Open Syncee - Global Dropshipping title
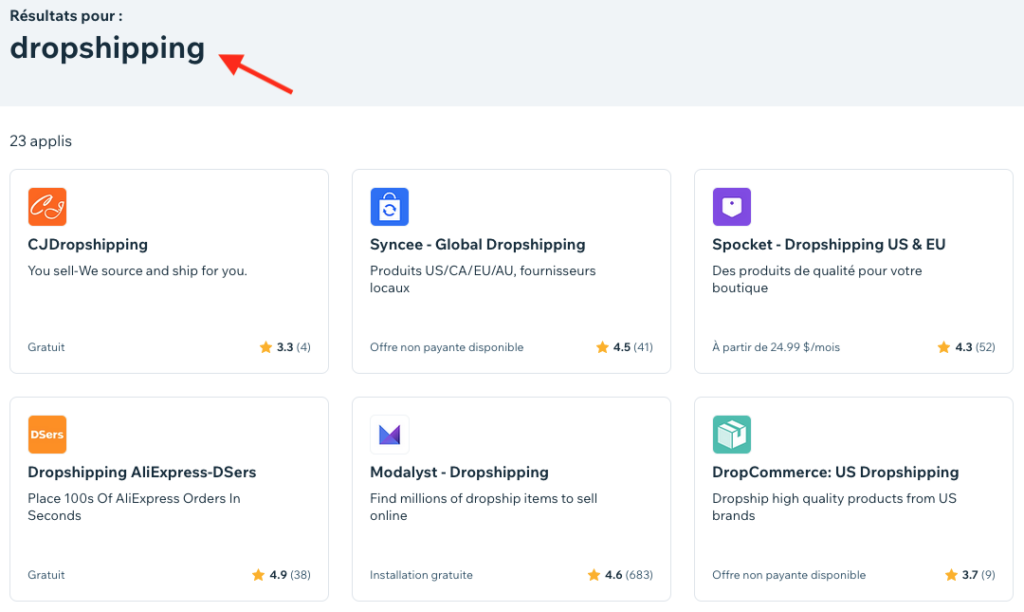The height and width of the screenshot is (612, 1024). coord(477,244)
